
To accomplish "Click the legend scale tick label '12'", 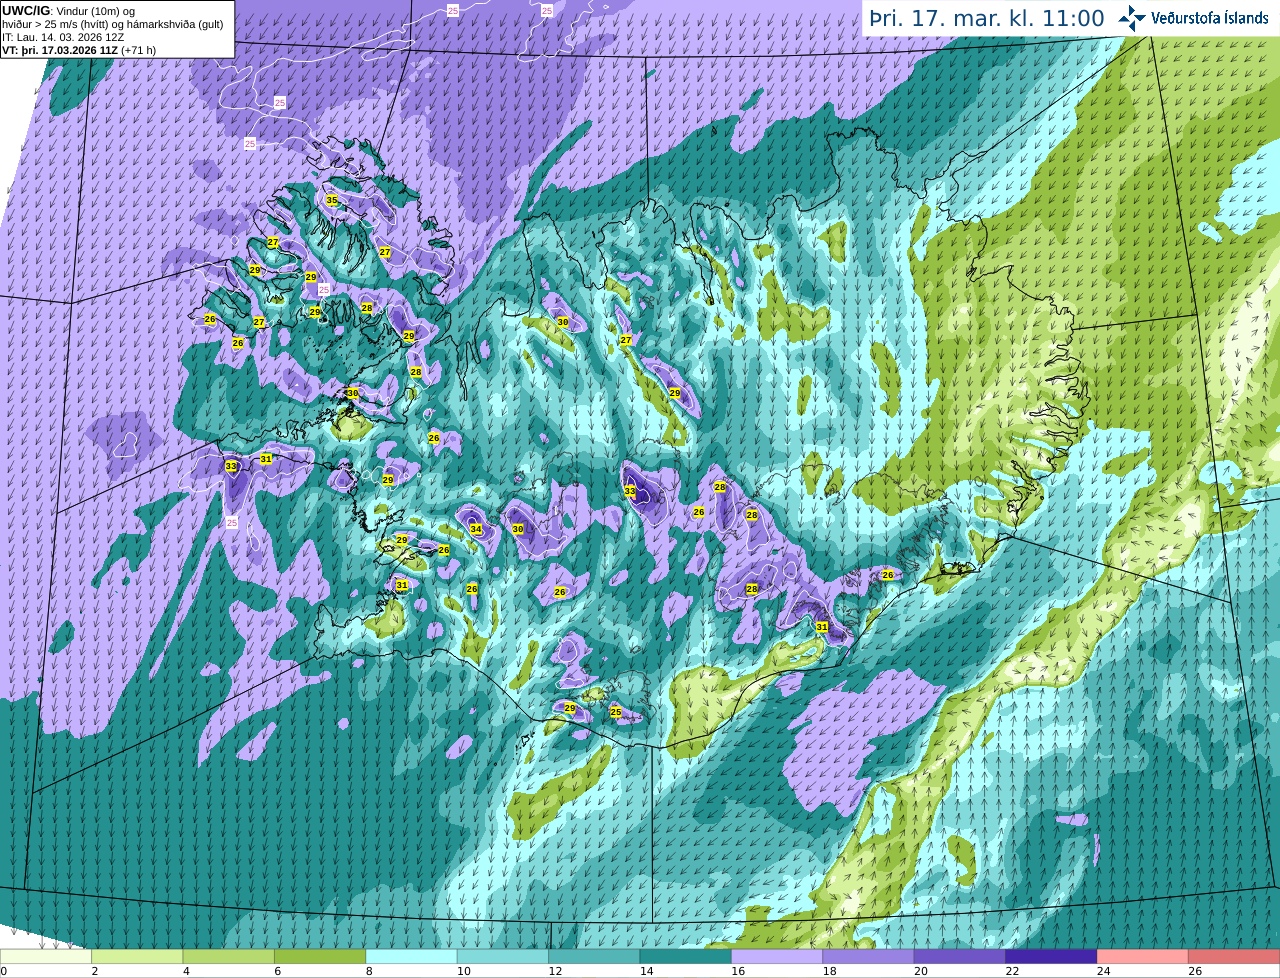I will (555, 971).
